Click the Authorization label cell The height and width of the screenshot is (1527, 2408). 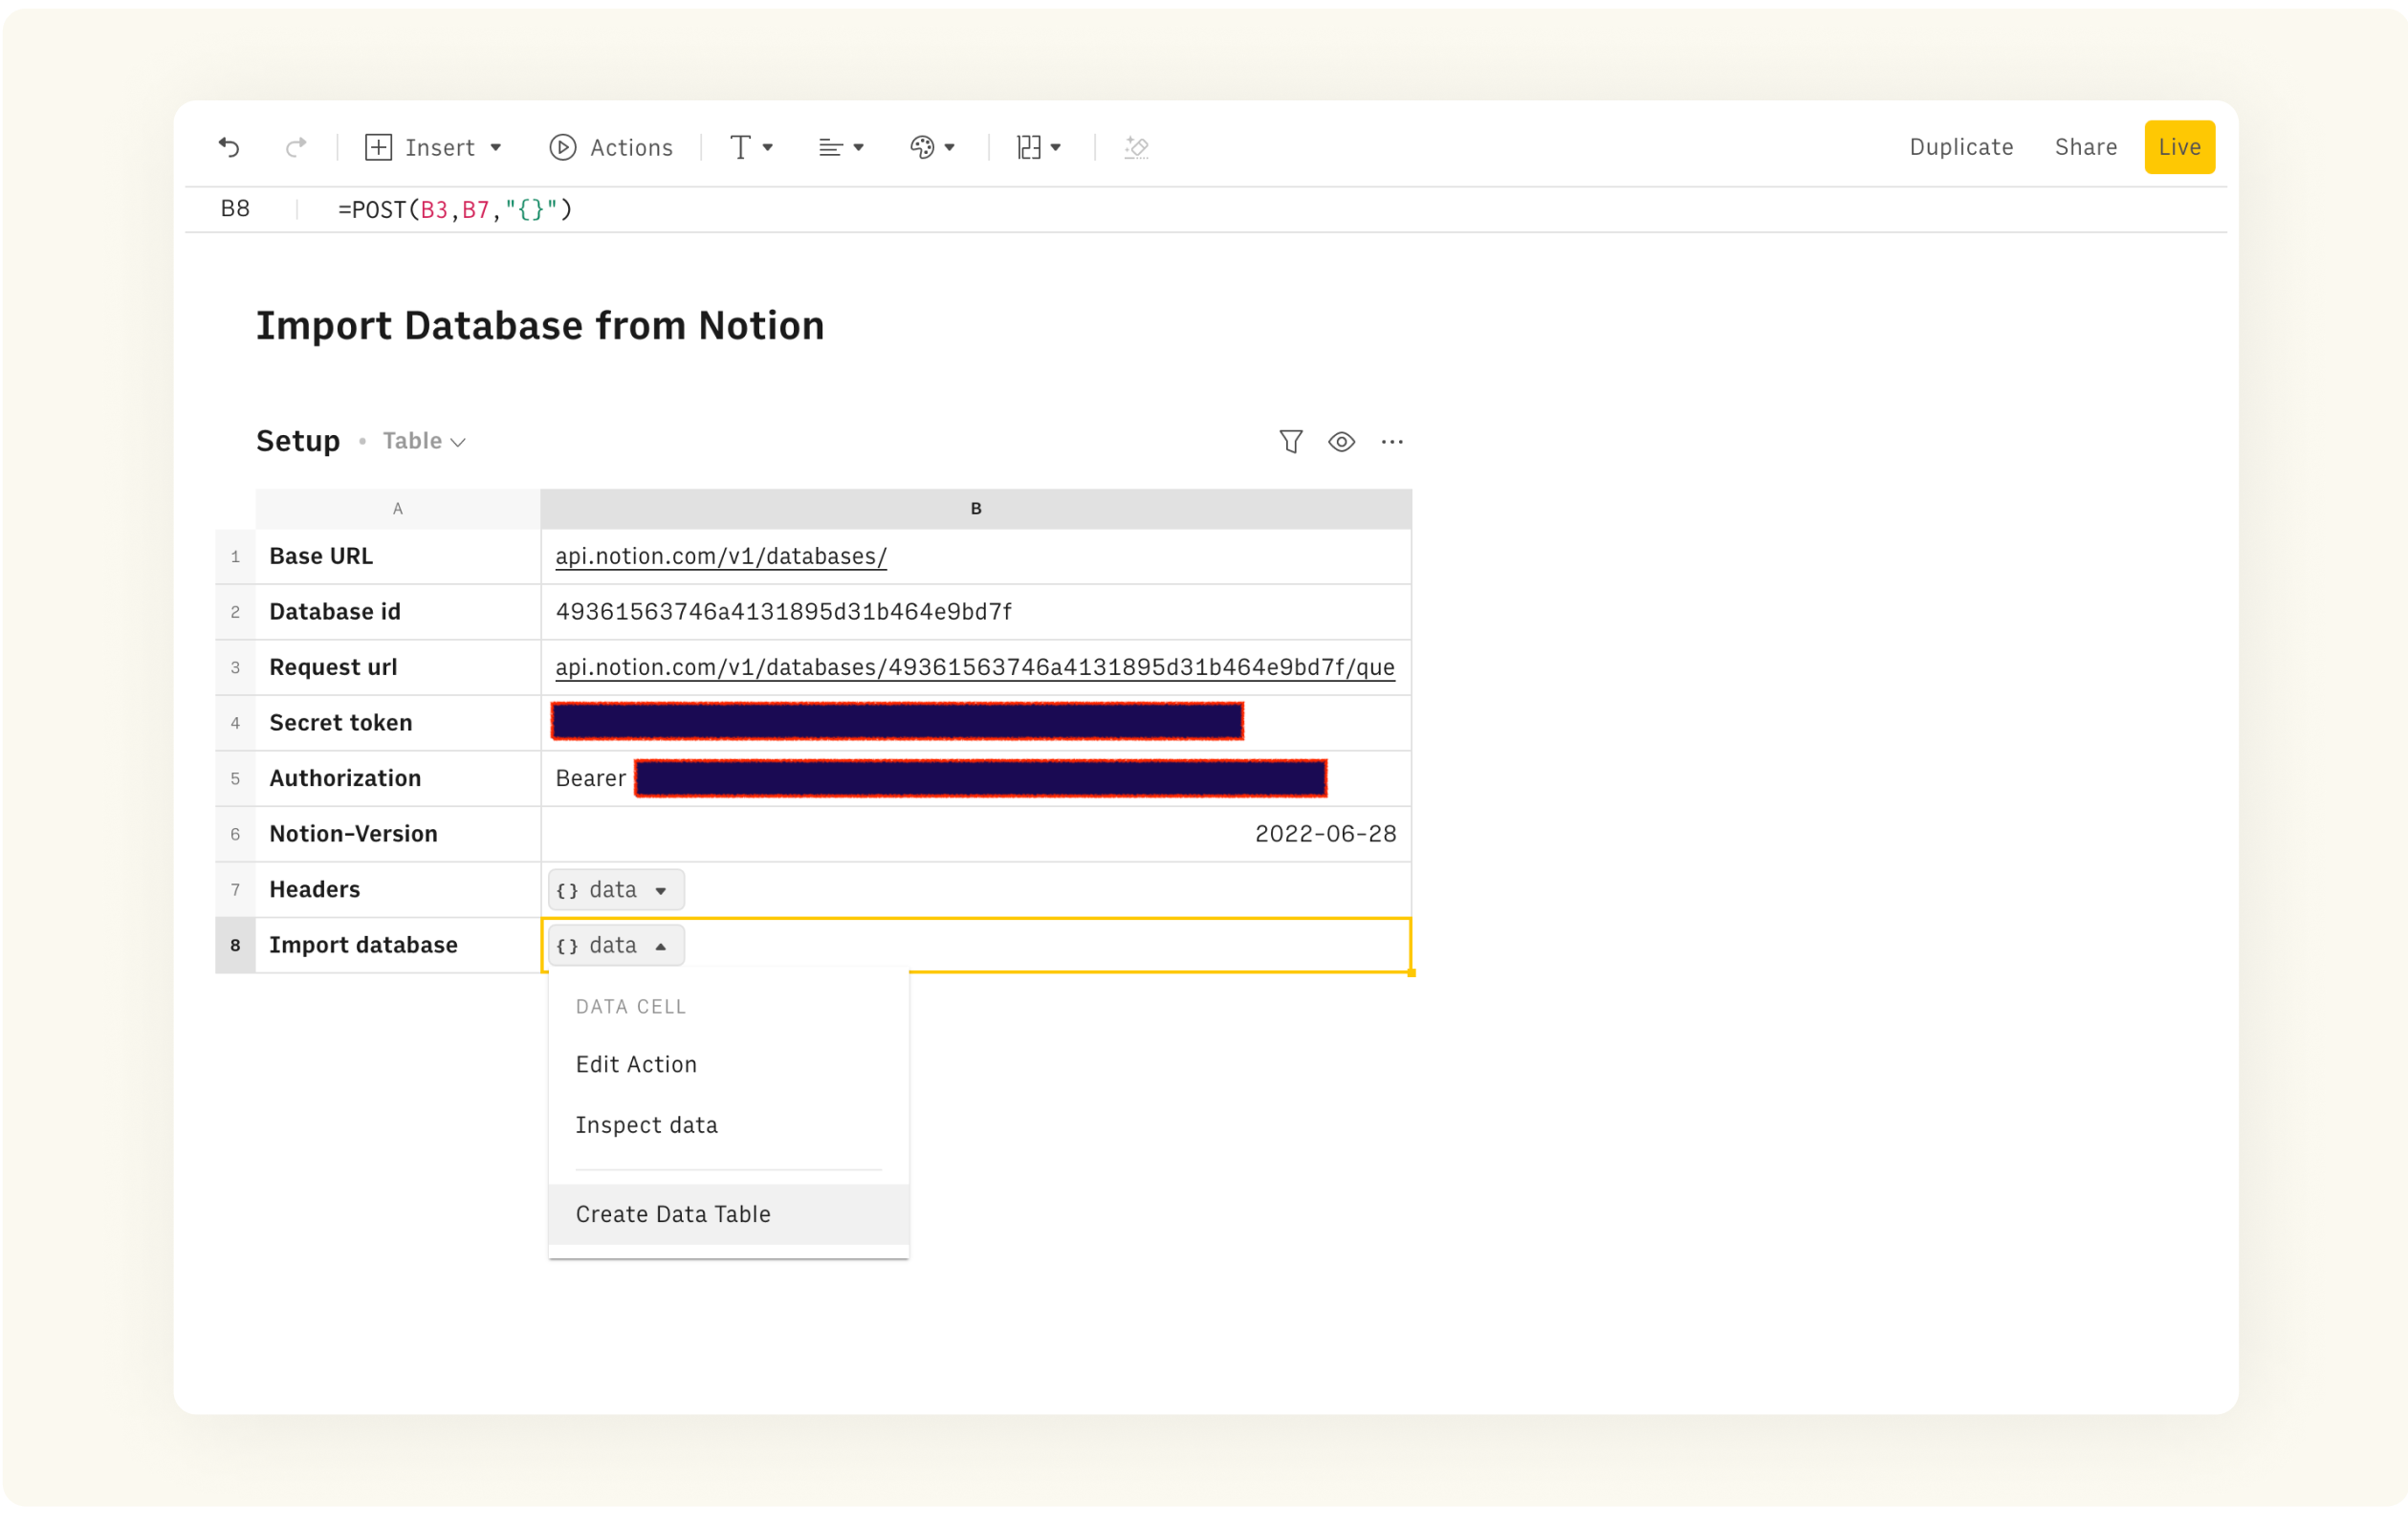[398, 779]
